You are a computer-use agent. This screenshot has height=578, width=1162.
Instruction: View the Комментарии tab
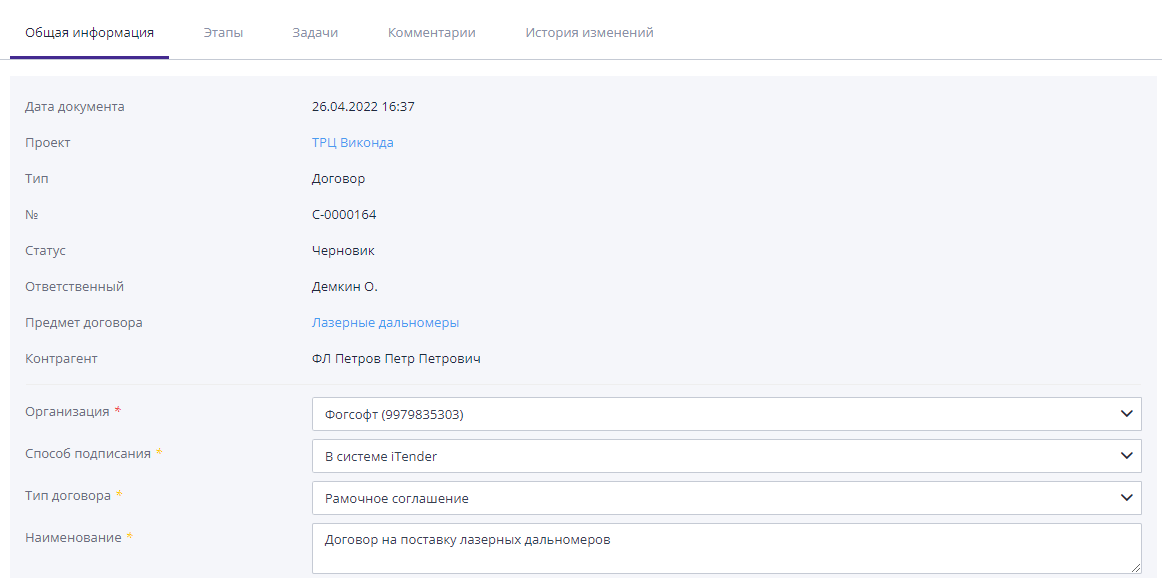tap(430, 31)
